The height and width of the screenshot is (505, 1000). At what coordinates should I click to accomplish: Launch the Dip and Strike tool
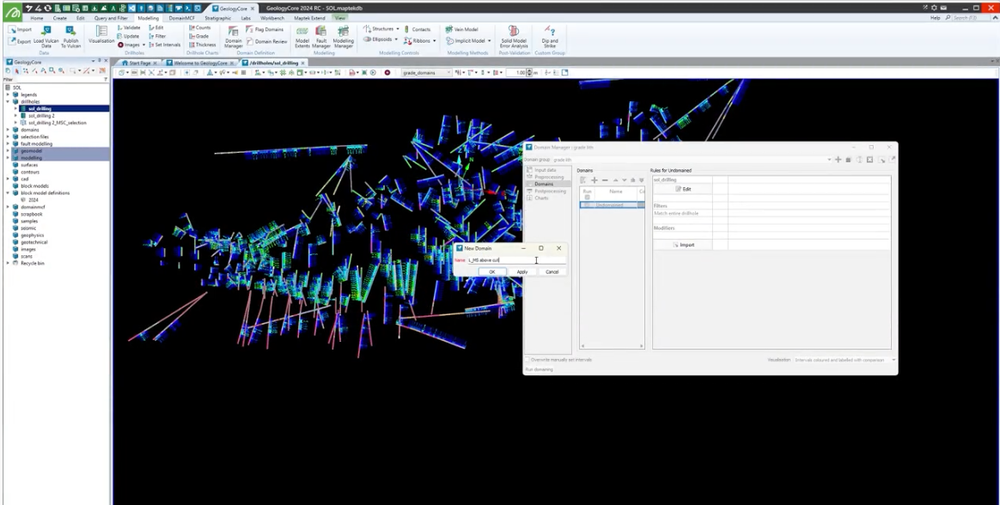click(549, 35)
